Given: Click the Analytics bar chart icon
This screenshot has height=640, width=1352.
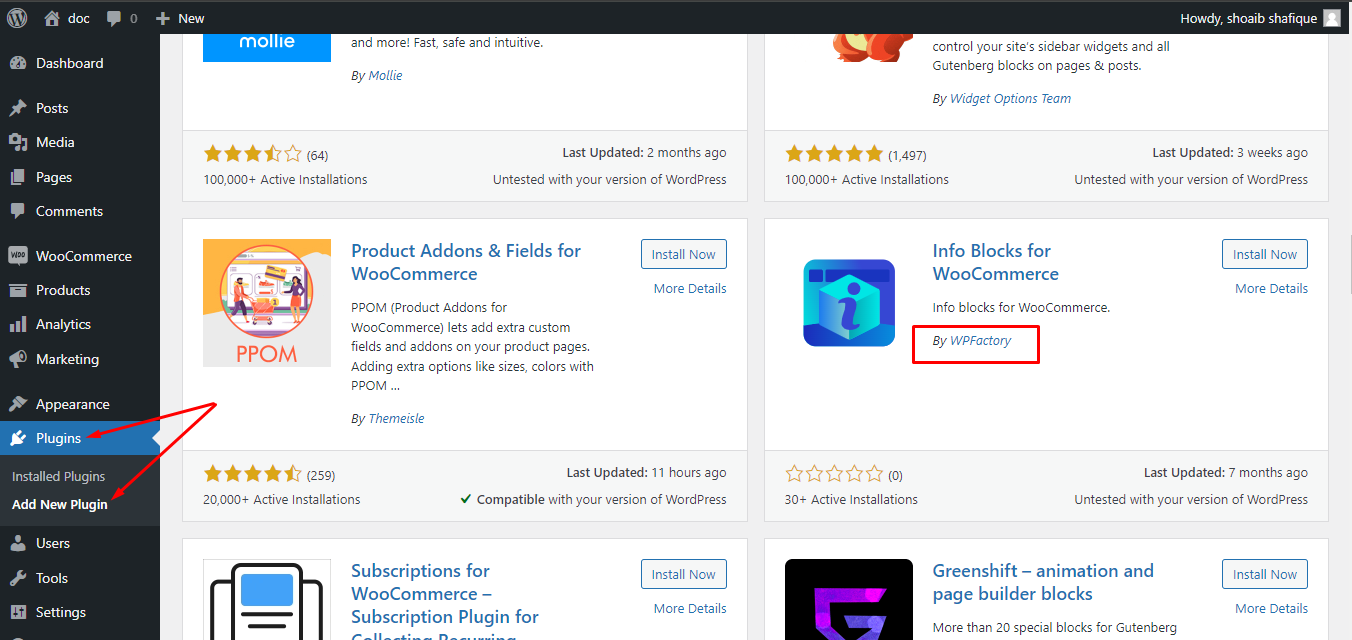Looking at the screenshot, I should click(x=18, y=324).
